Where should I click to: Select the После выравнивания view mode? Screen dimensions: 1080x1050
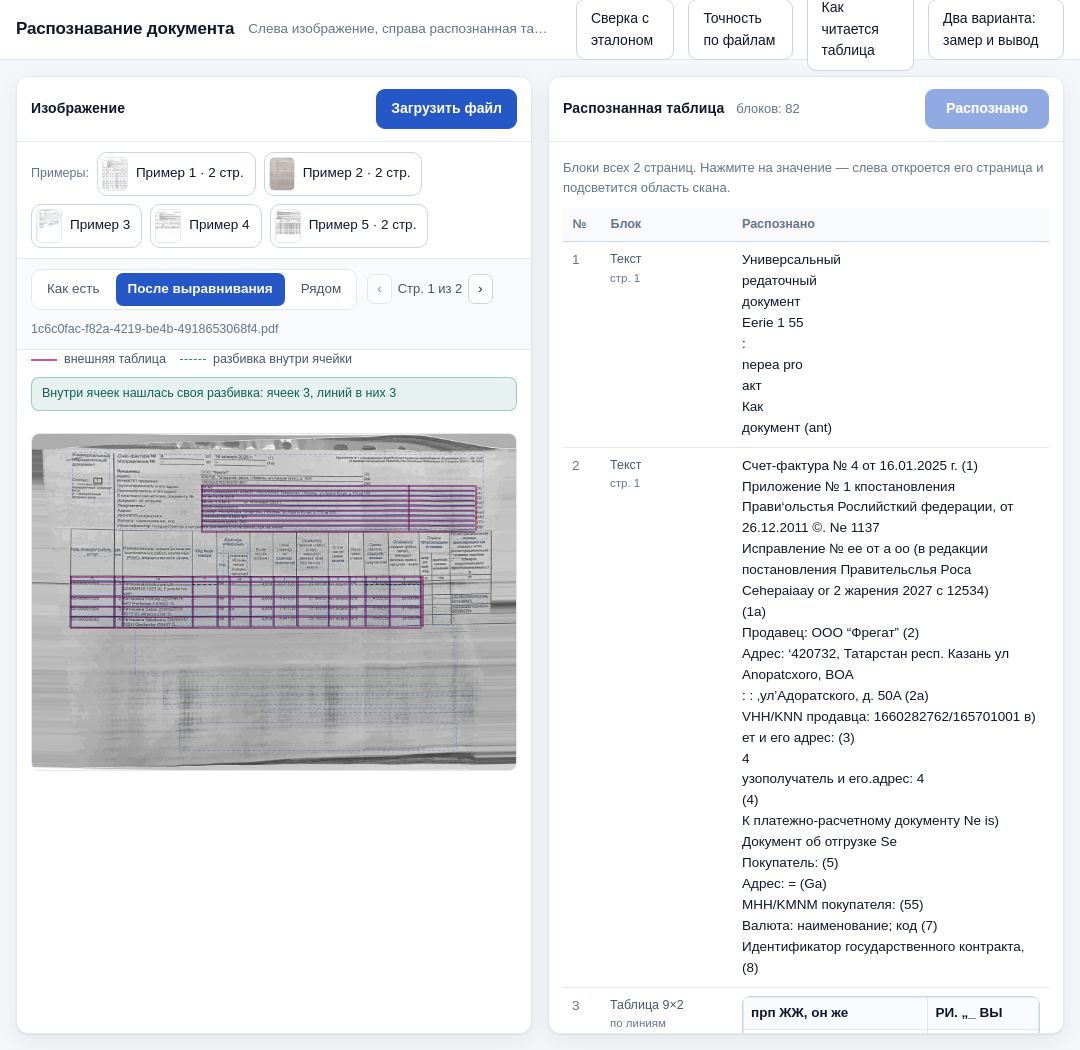click(200, 289)
